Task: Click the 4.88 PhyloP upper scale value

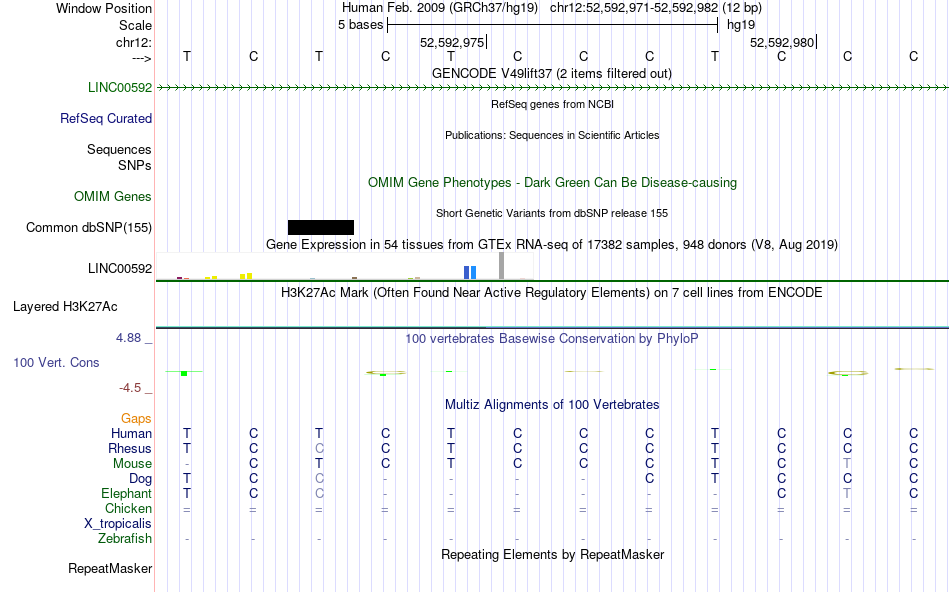Action: [x=128, y=338]
